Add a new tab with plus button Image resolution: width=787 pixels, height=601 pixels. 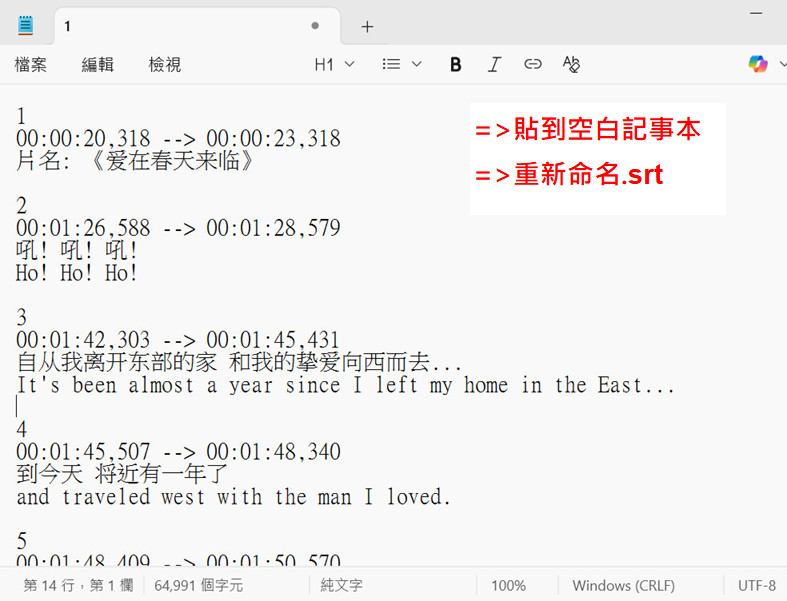(x=367, y=27)
